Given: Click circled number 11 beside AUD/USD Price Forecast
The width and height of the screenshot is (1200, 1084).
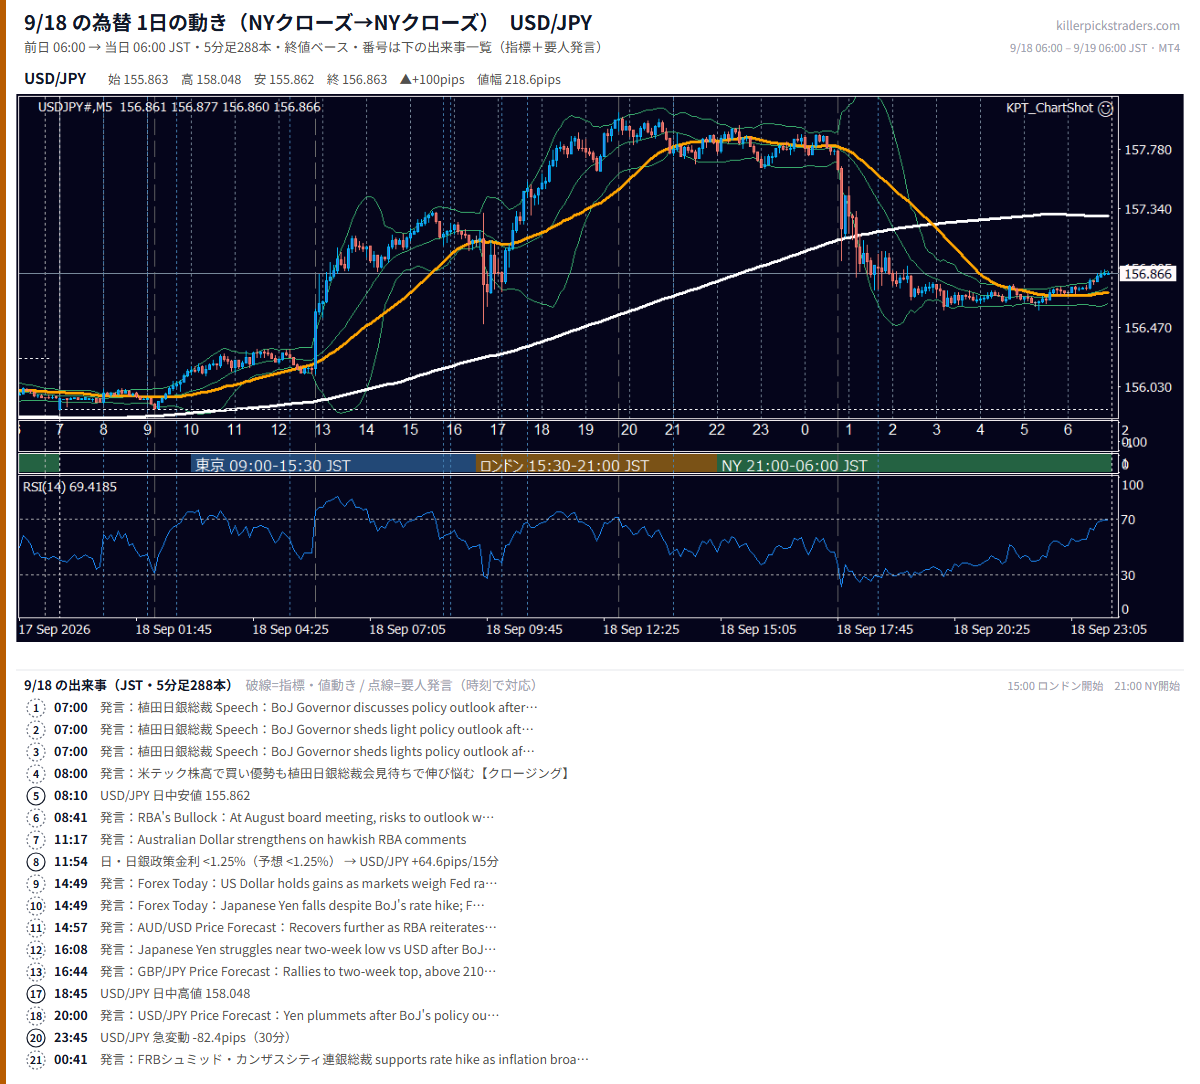Looking at the screenshot, I should pyautogui.click(x=36, y=928).
